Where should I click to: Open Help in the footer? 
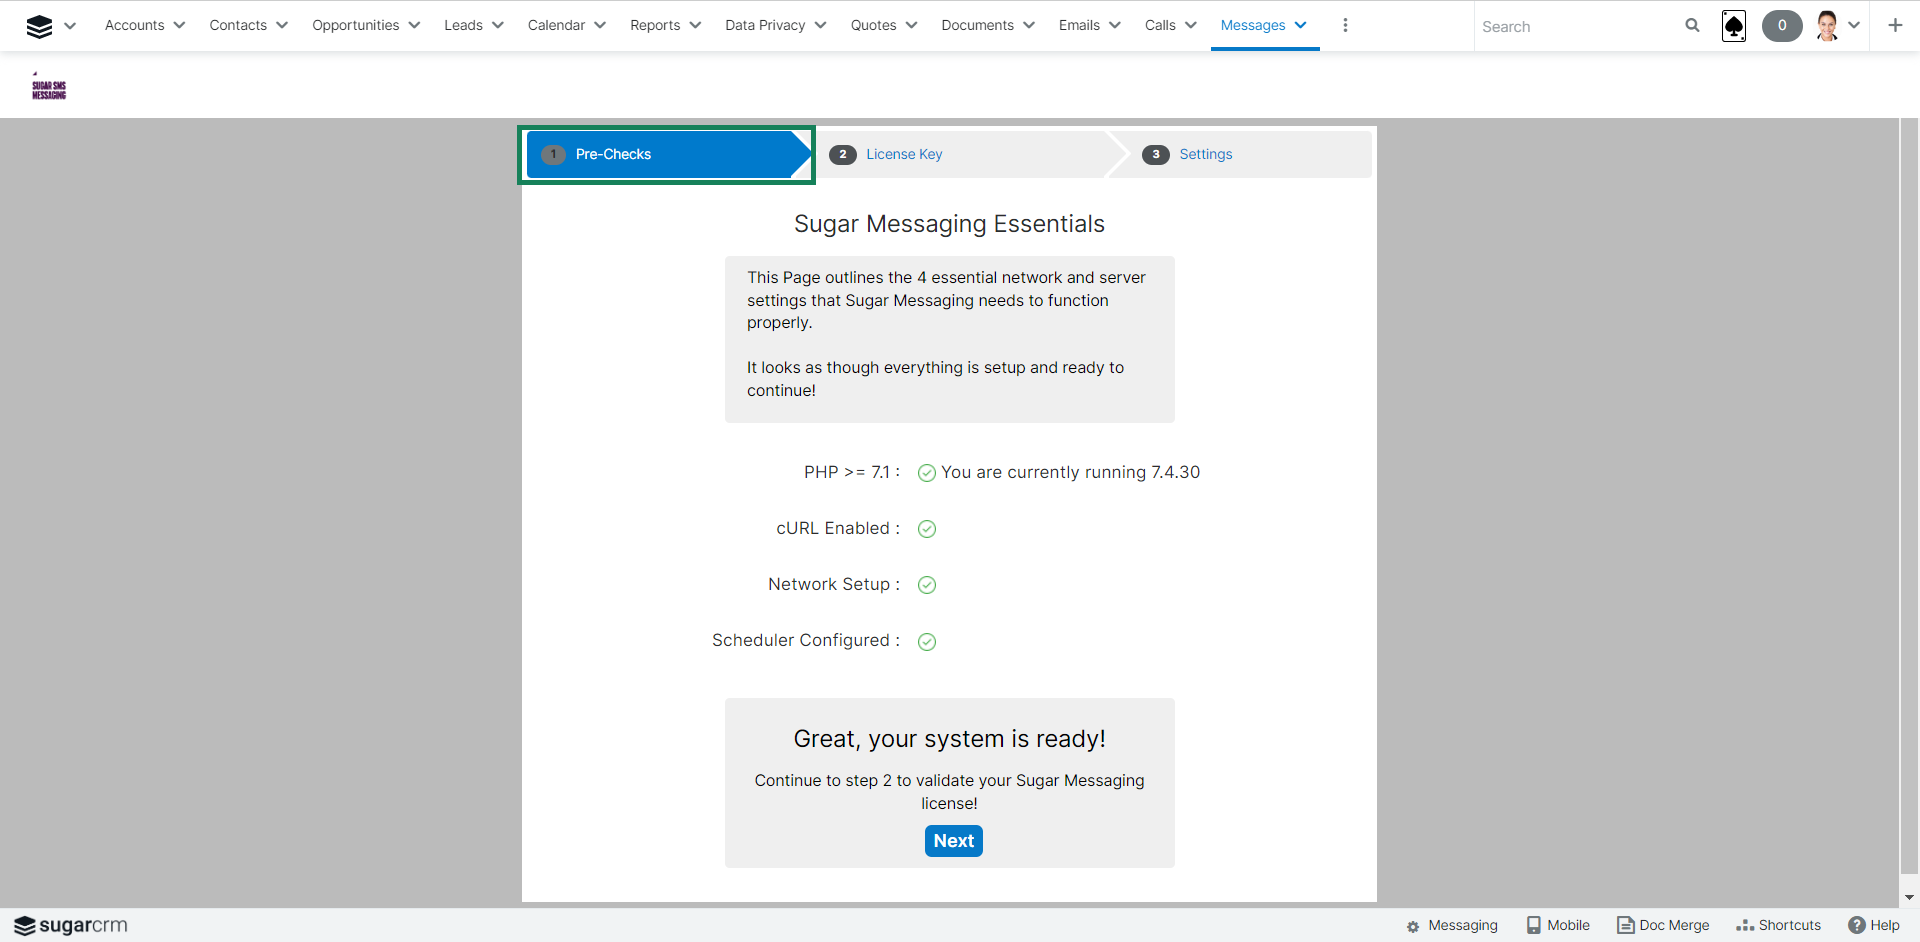click(1874, 925)
